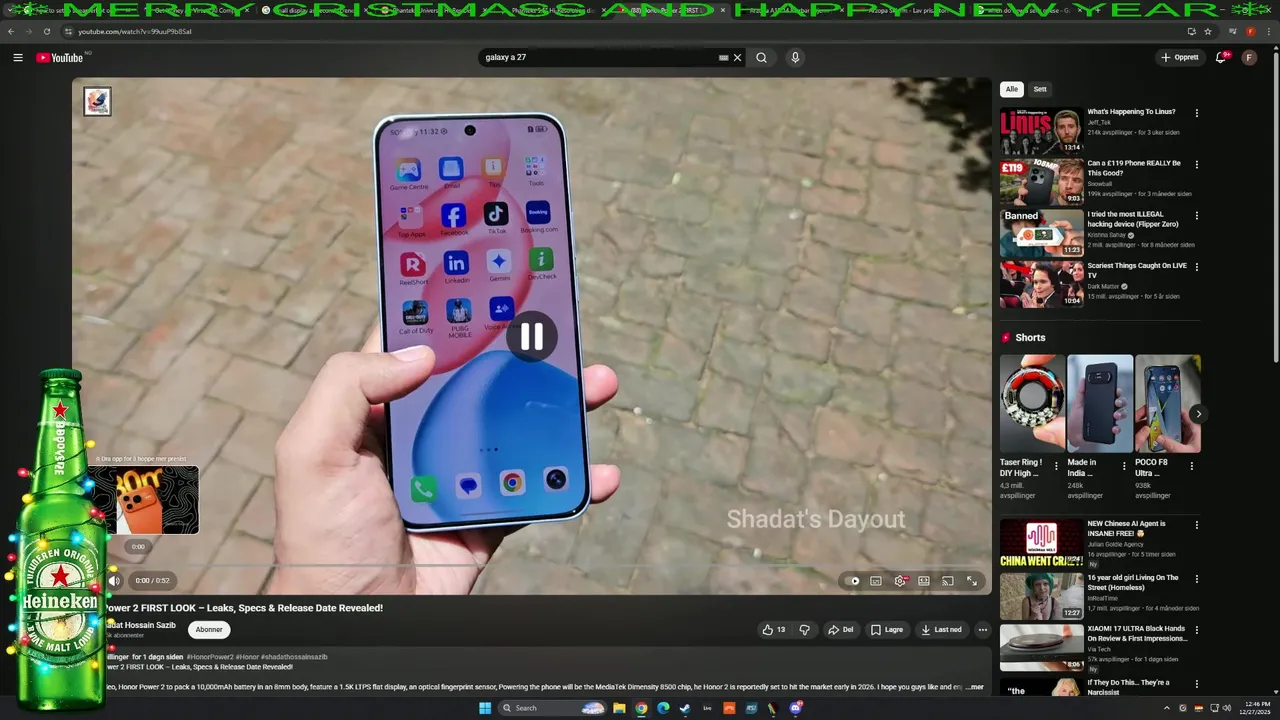Open options for "What's Happening To Linus?"
This screenshot has width=1280, height=720.
(x=1196, y=113)
